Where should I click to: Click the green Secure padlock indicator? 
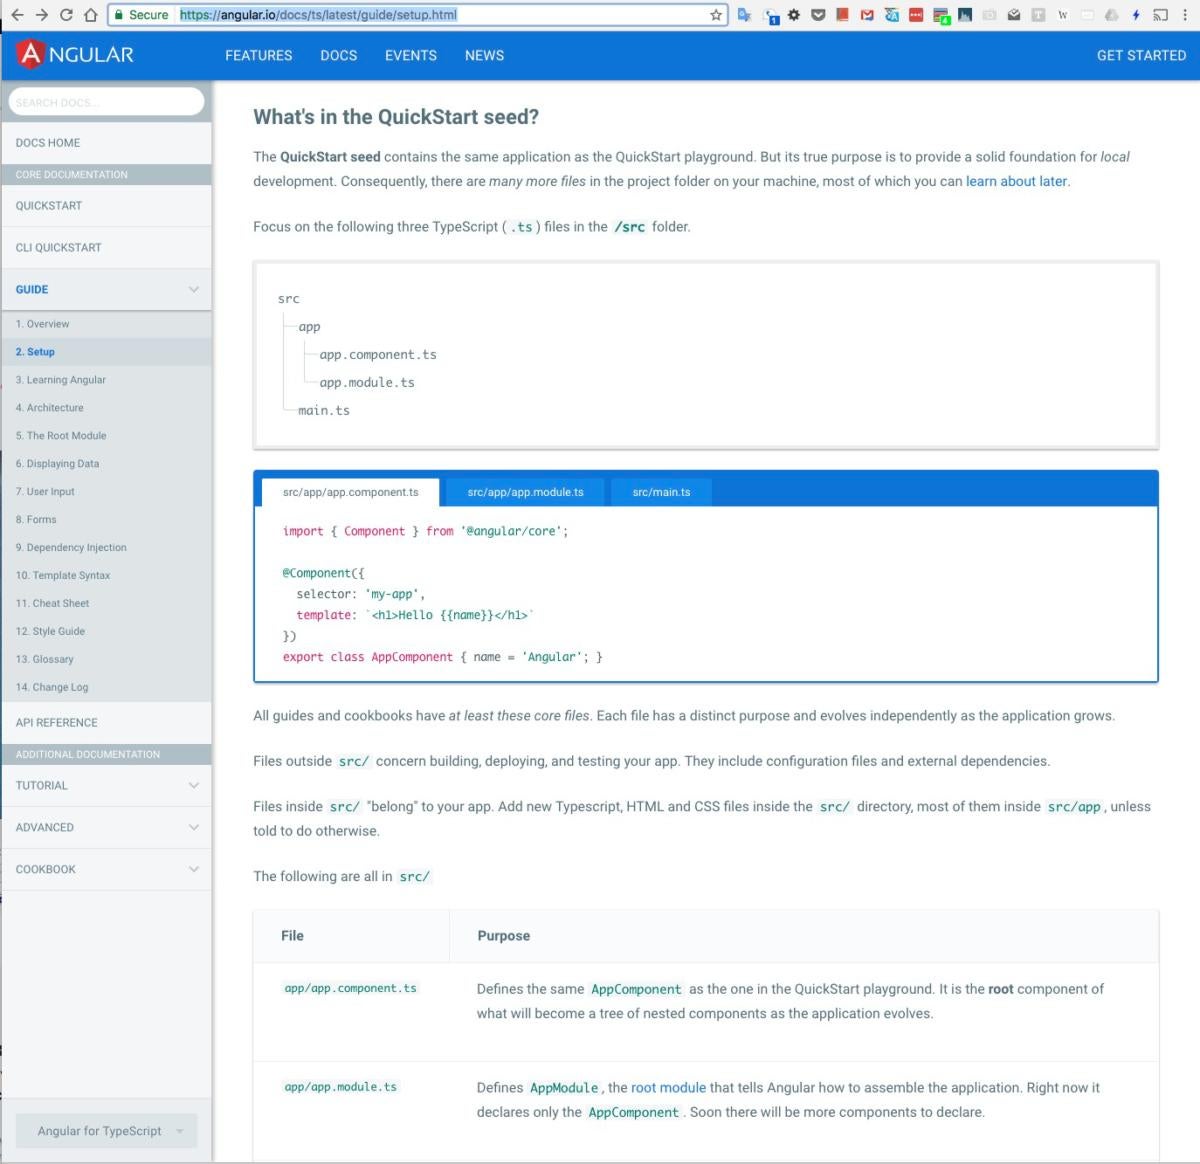point(140,15)
